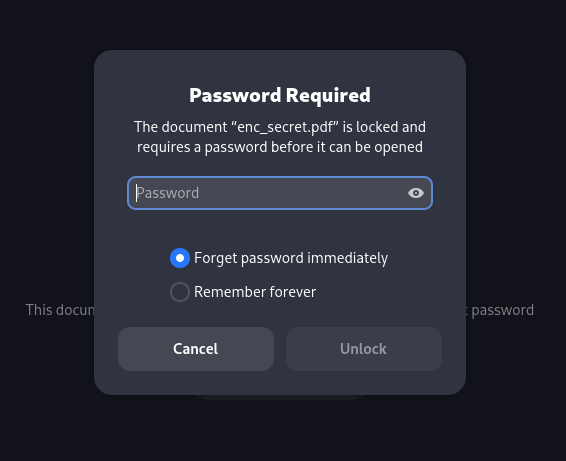Click the "Remember forever" label text

(255, 292)
